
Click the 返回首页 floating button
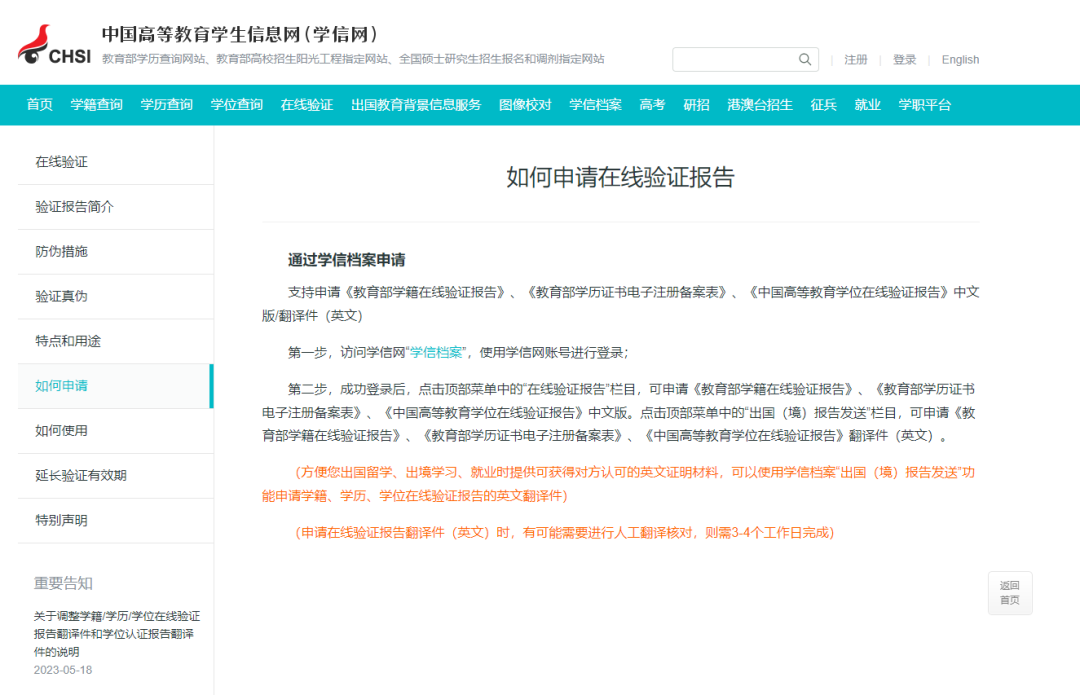pos(1010,593)
